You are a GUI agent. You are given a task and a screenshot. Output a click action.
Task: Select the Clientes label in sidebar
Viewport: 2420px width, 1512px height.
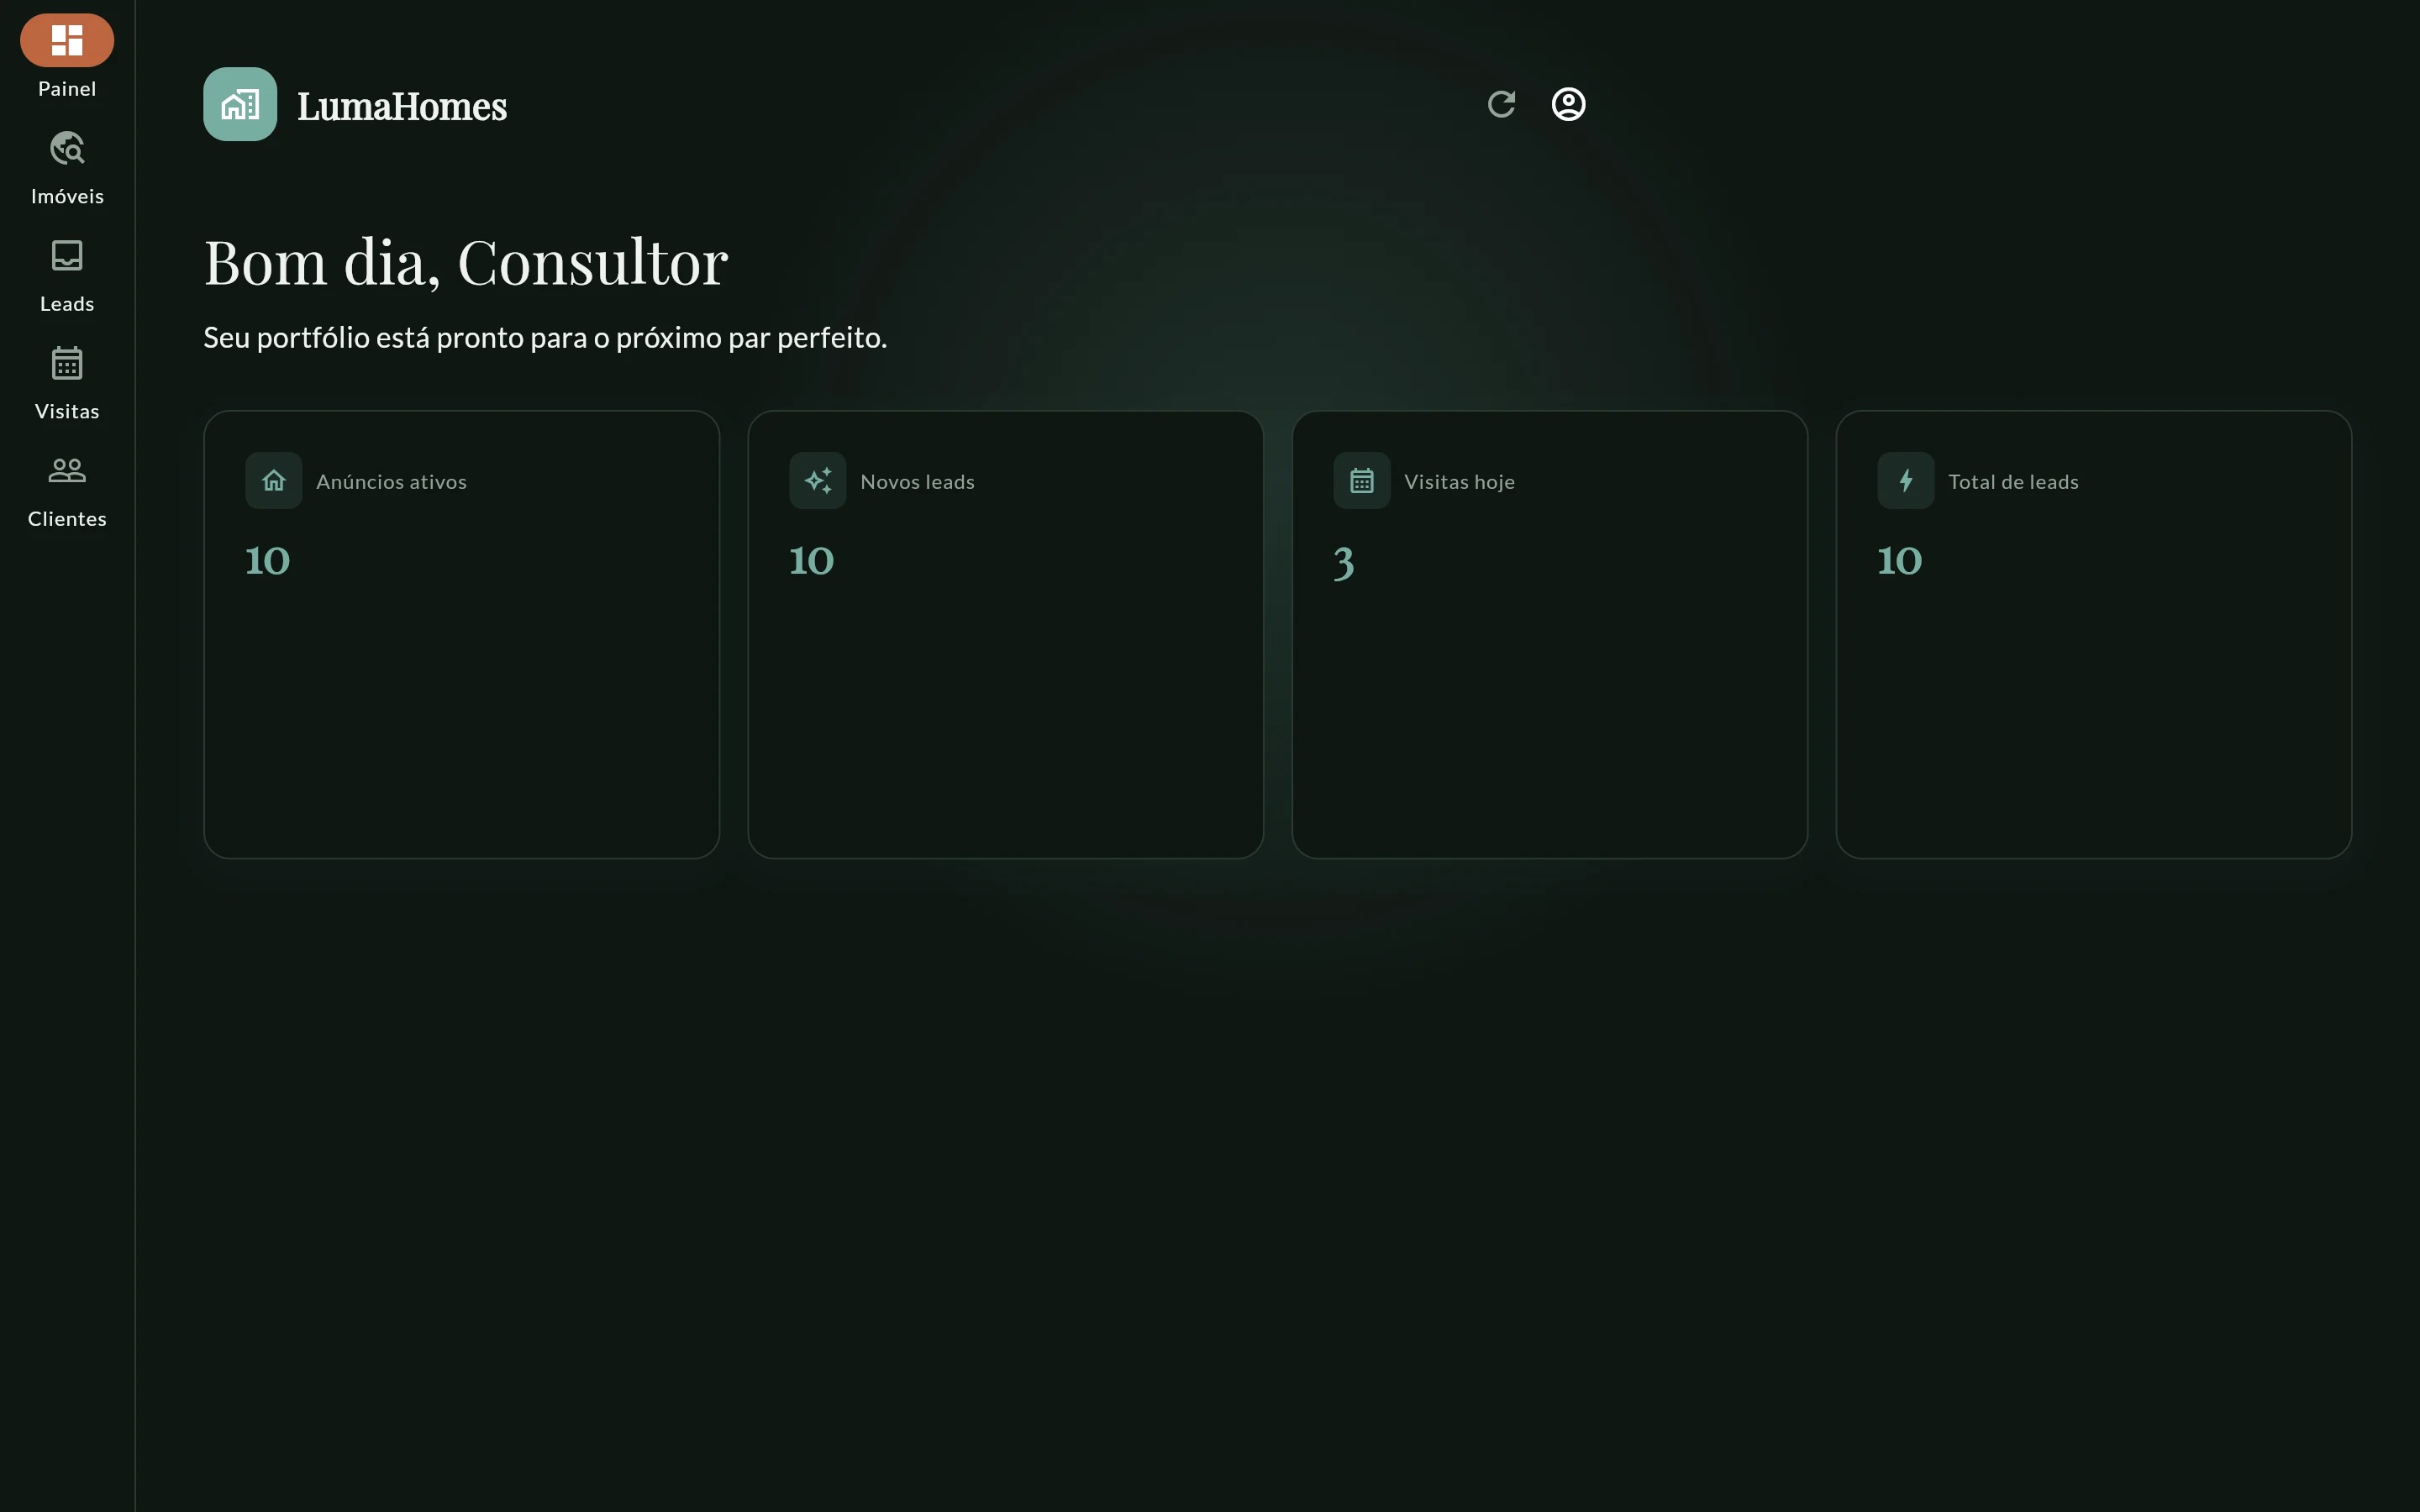pyautogui.click(x=67, y=519)
